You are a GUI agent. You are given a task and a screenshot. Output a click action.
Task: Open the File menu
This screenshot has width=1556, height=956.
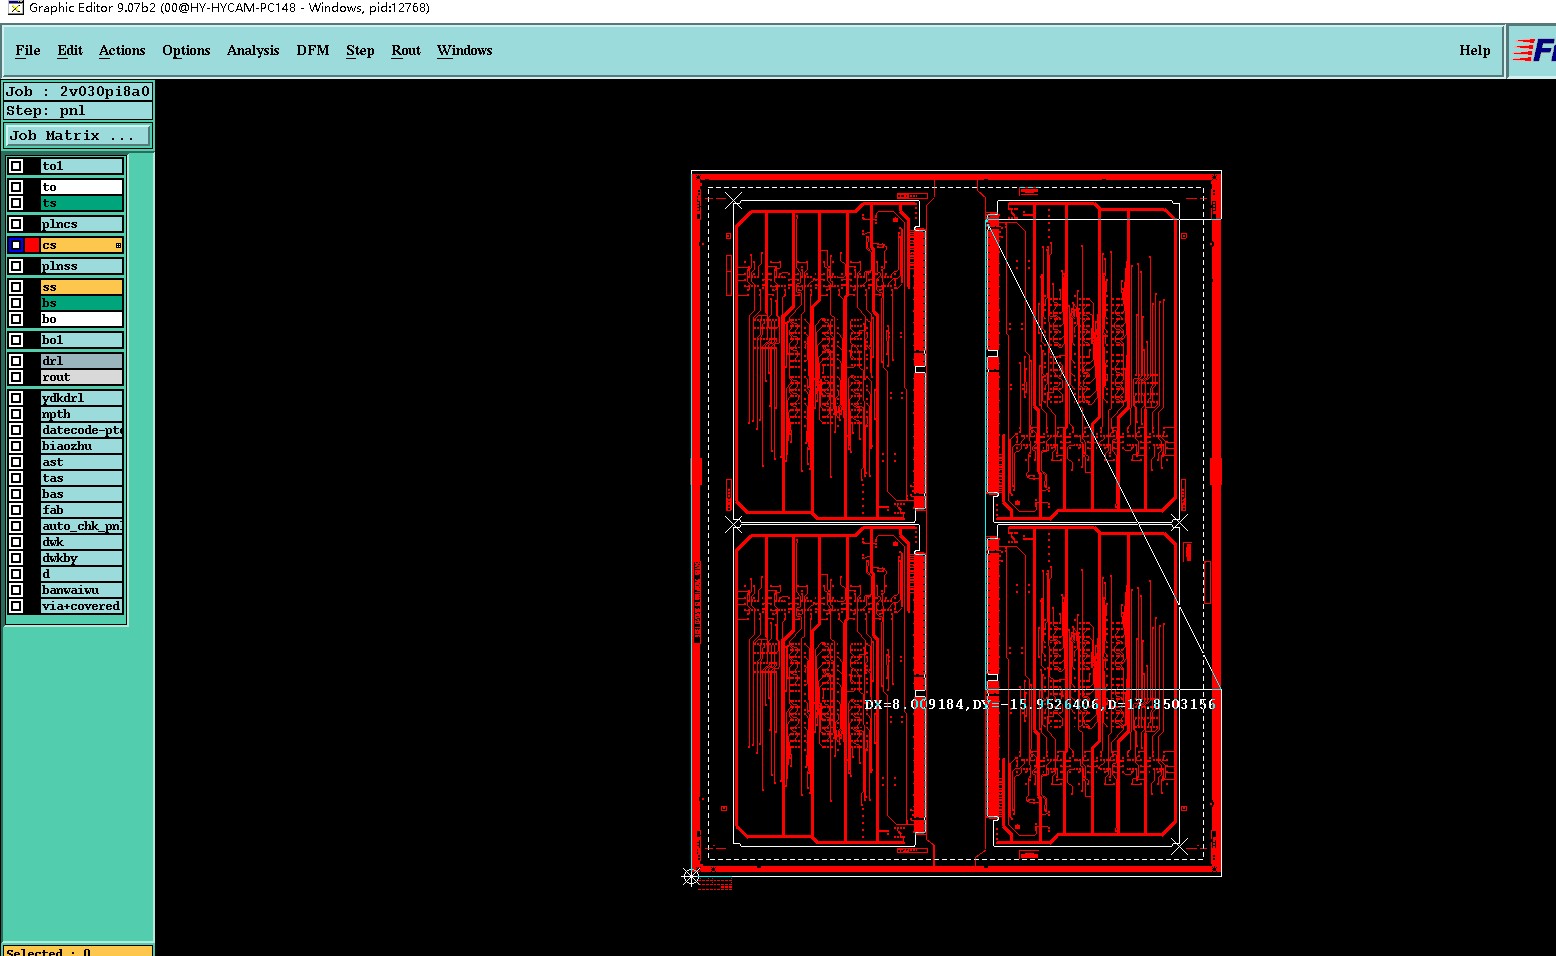pos(28,50)
